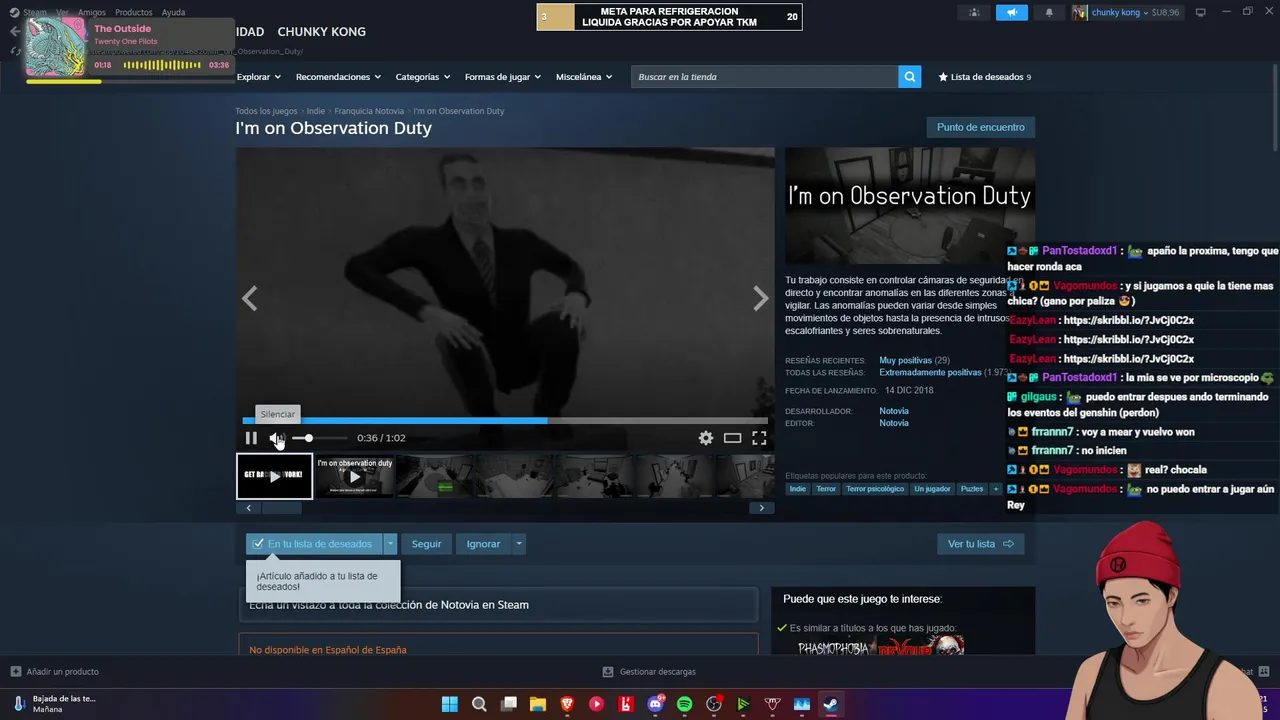Viewport: 1280px width, 720px height.
Task: Open Todos los juegos breadcrumb
Action: pos(266,111)
